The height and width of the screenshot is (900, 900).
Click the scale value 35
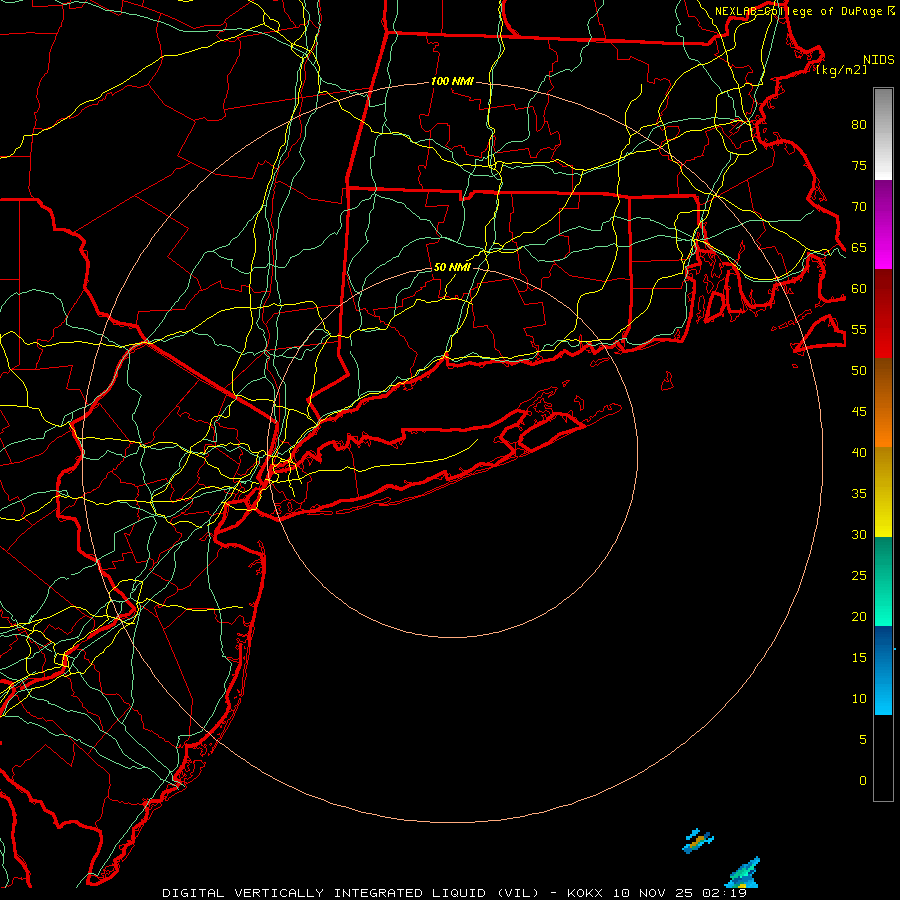tap(859, 494)
